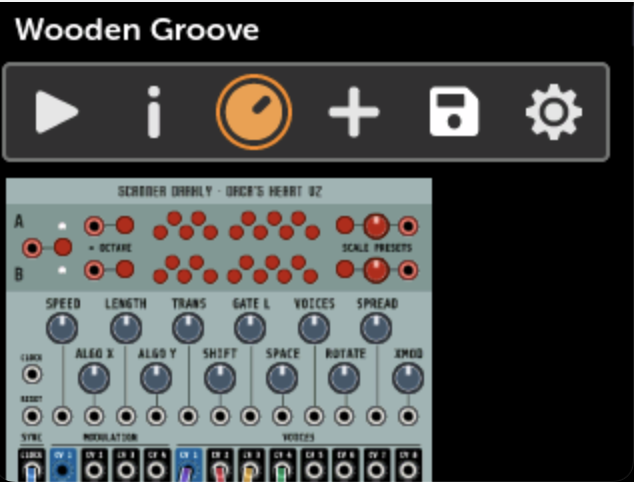Screen dimensions: 634x482
Task: Toggle the row B octave button
Action: coord(124,269)
